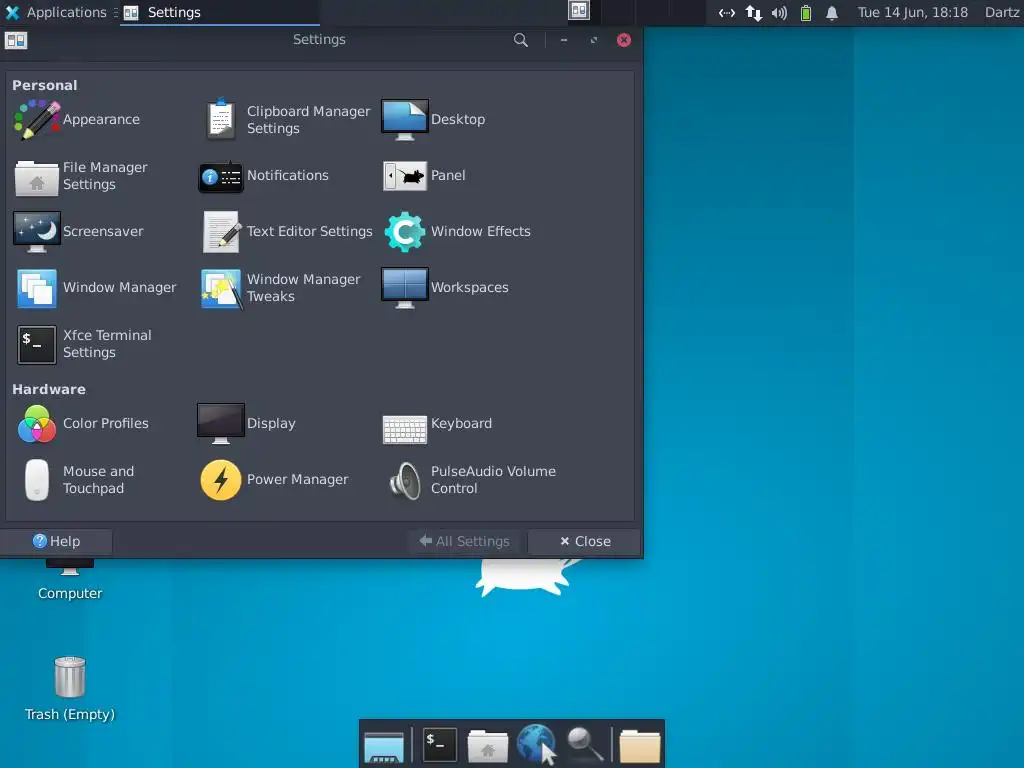Viewport: 1024px width, 768px height.
Task: Click the notification bell icon
Action: point(832,12)
